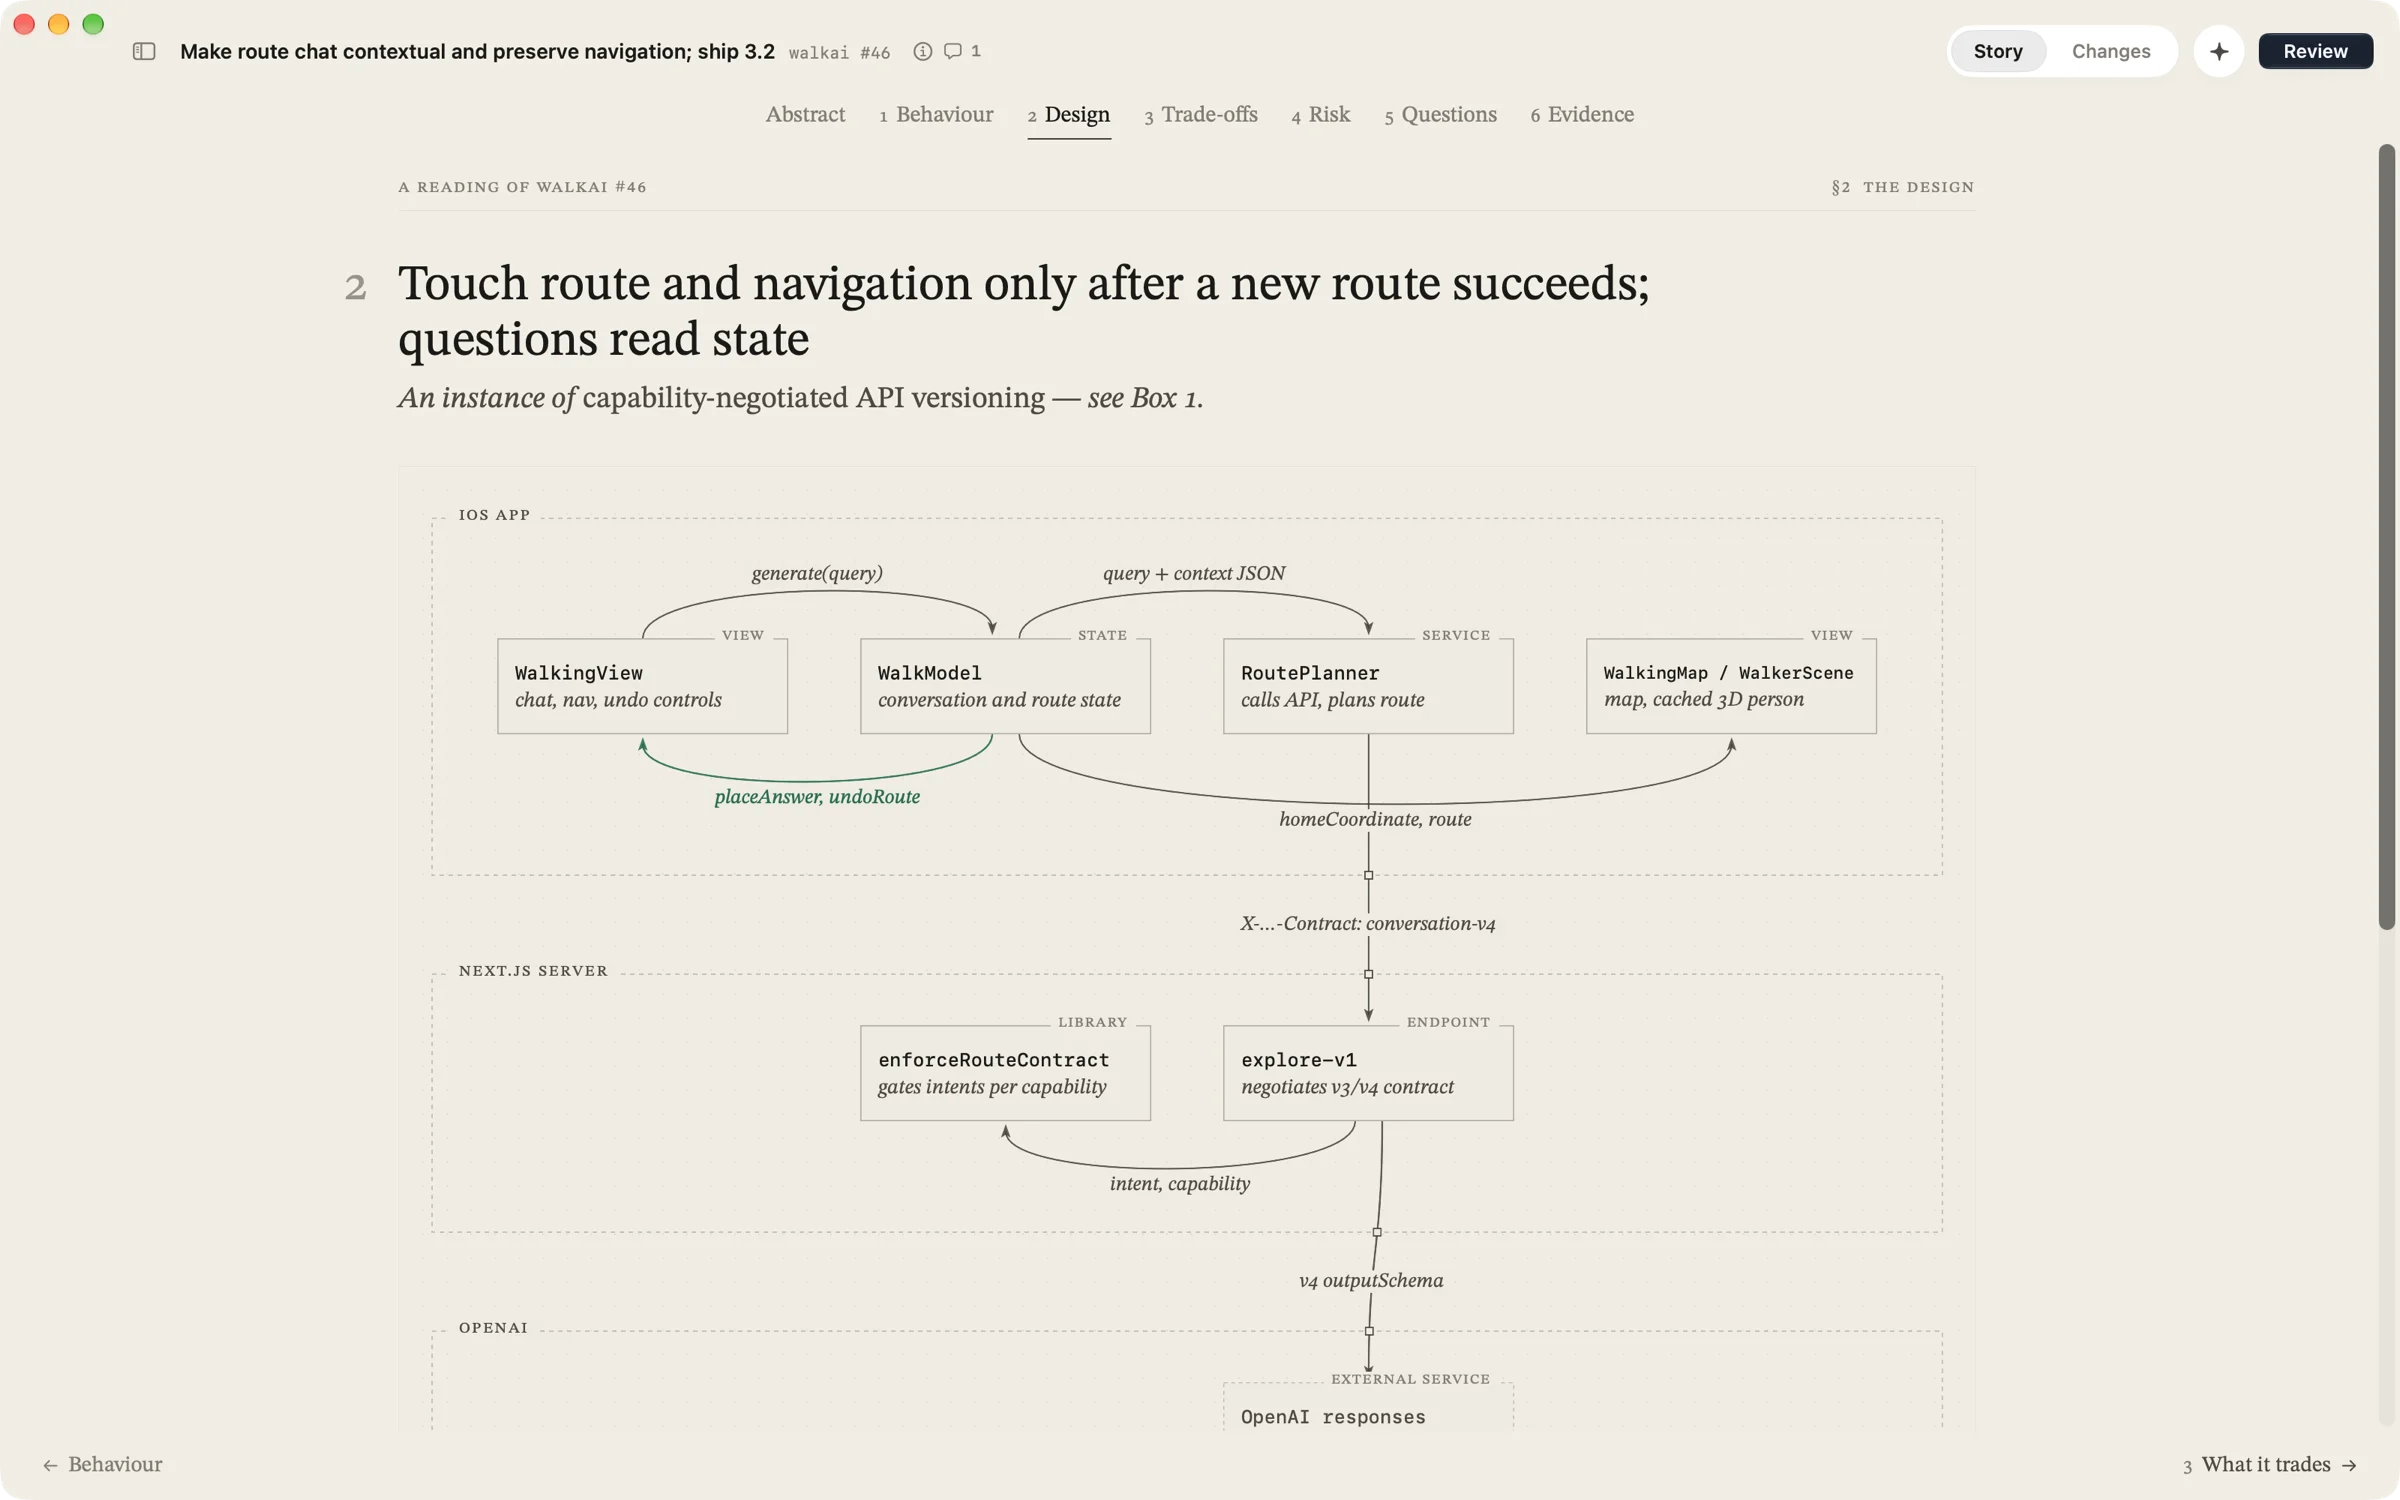This screenshot has width=2400, height=1500.
Task: Select the explore-v1 endpoint node
Action: pos(1368,1072)
